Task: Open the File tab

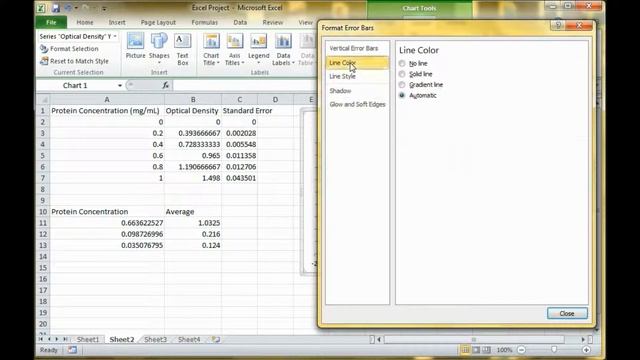Action: (x=51, y=22)
